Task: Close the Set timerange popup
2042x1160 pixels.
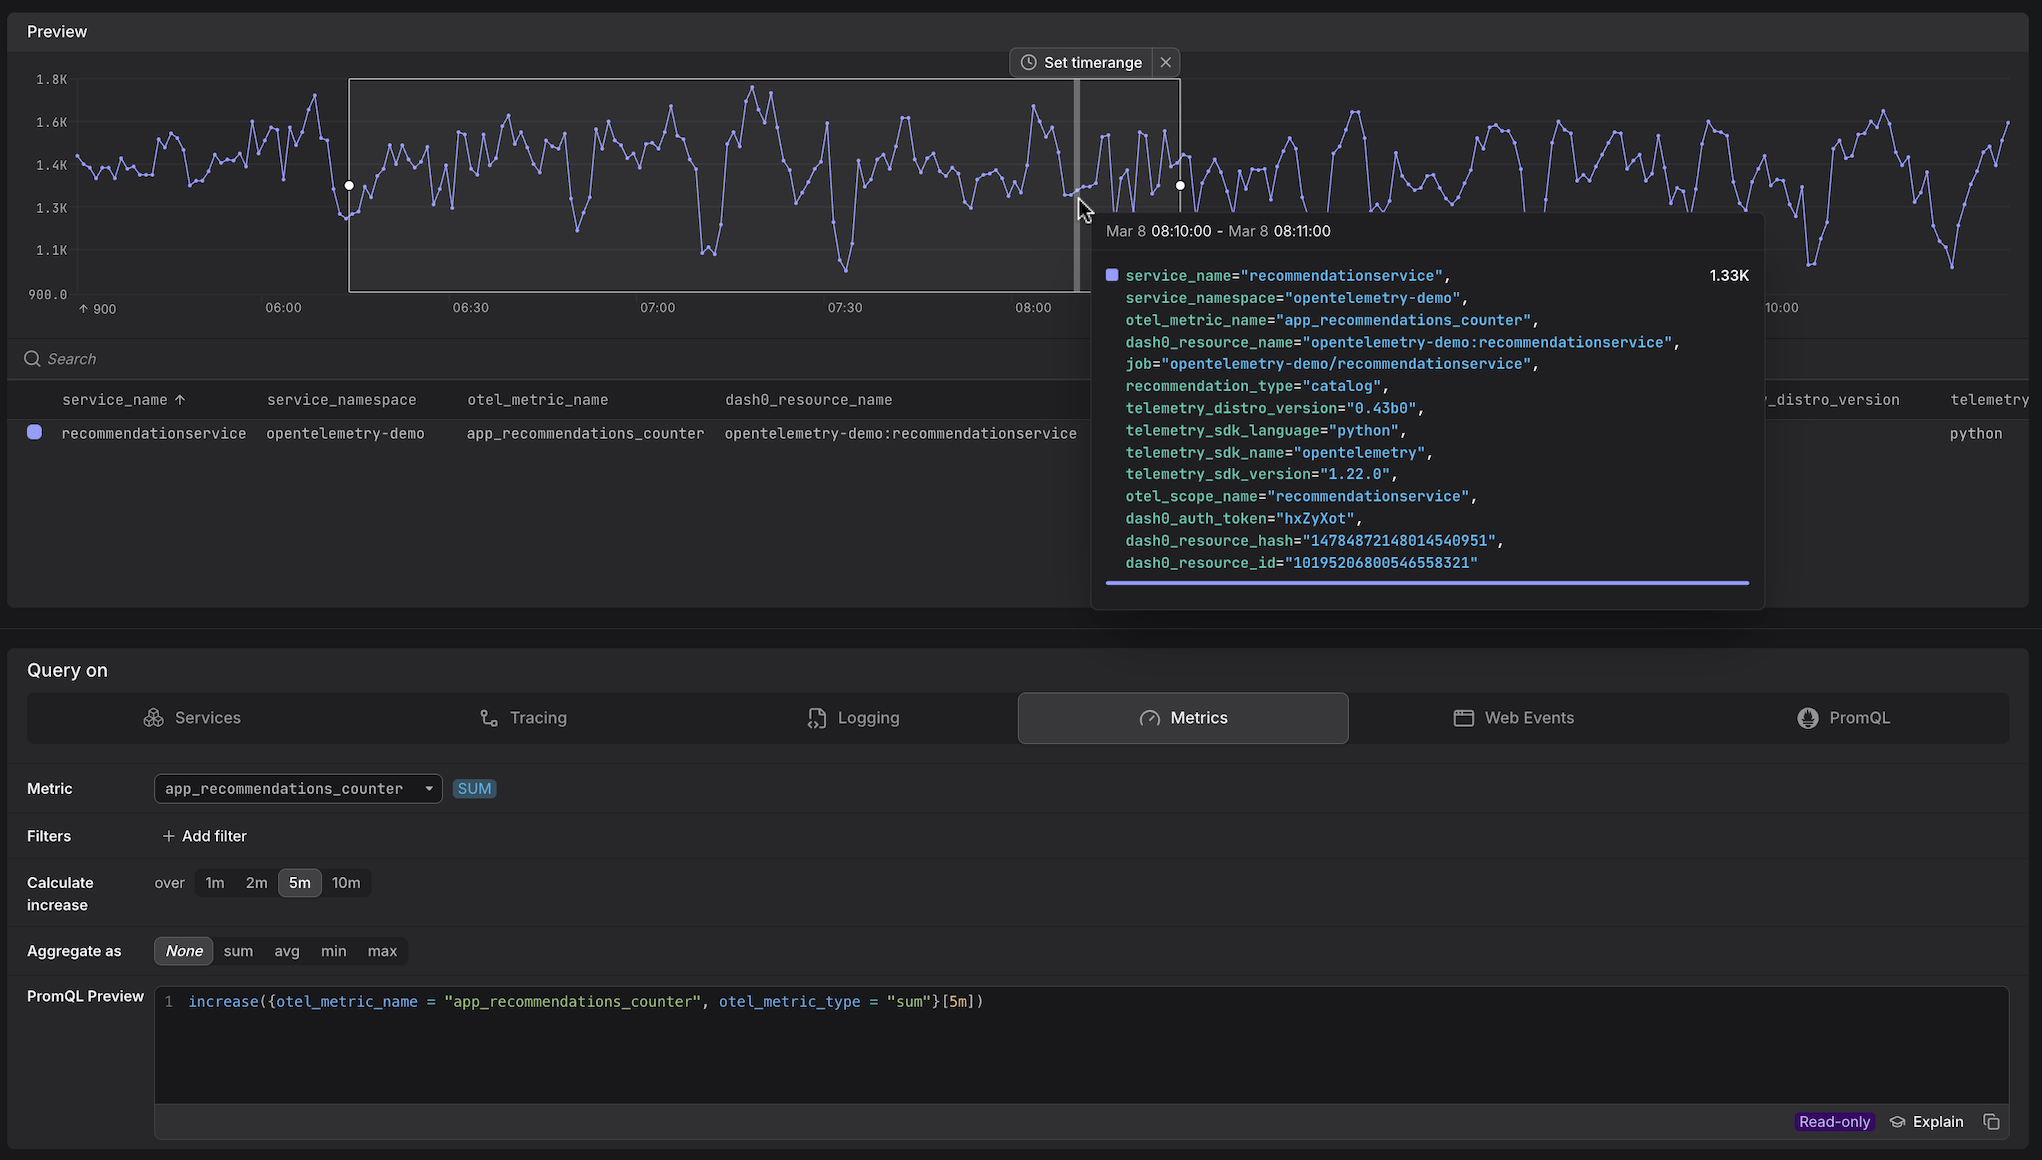Action: click(x=1166, y=62)
